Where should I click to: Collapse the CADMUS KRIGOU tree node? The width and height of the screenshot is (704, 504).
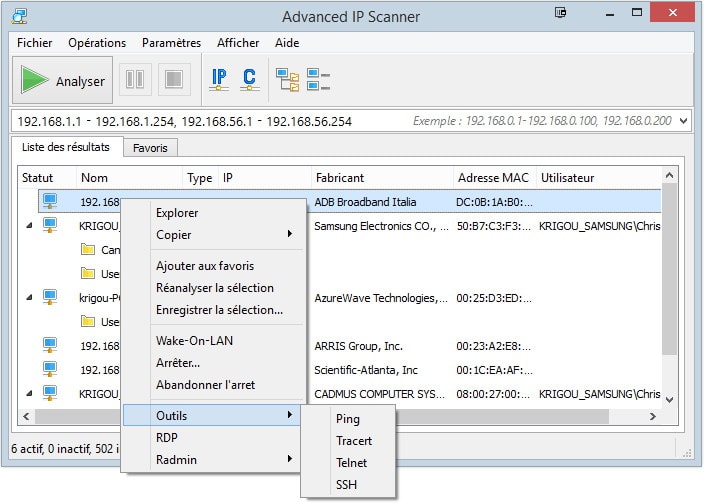[30, 393]
